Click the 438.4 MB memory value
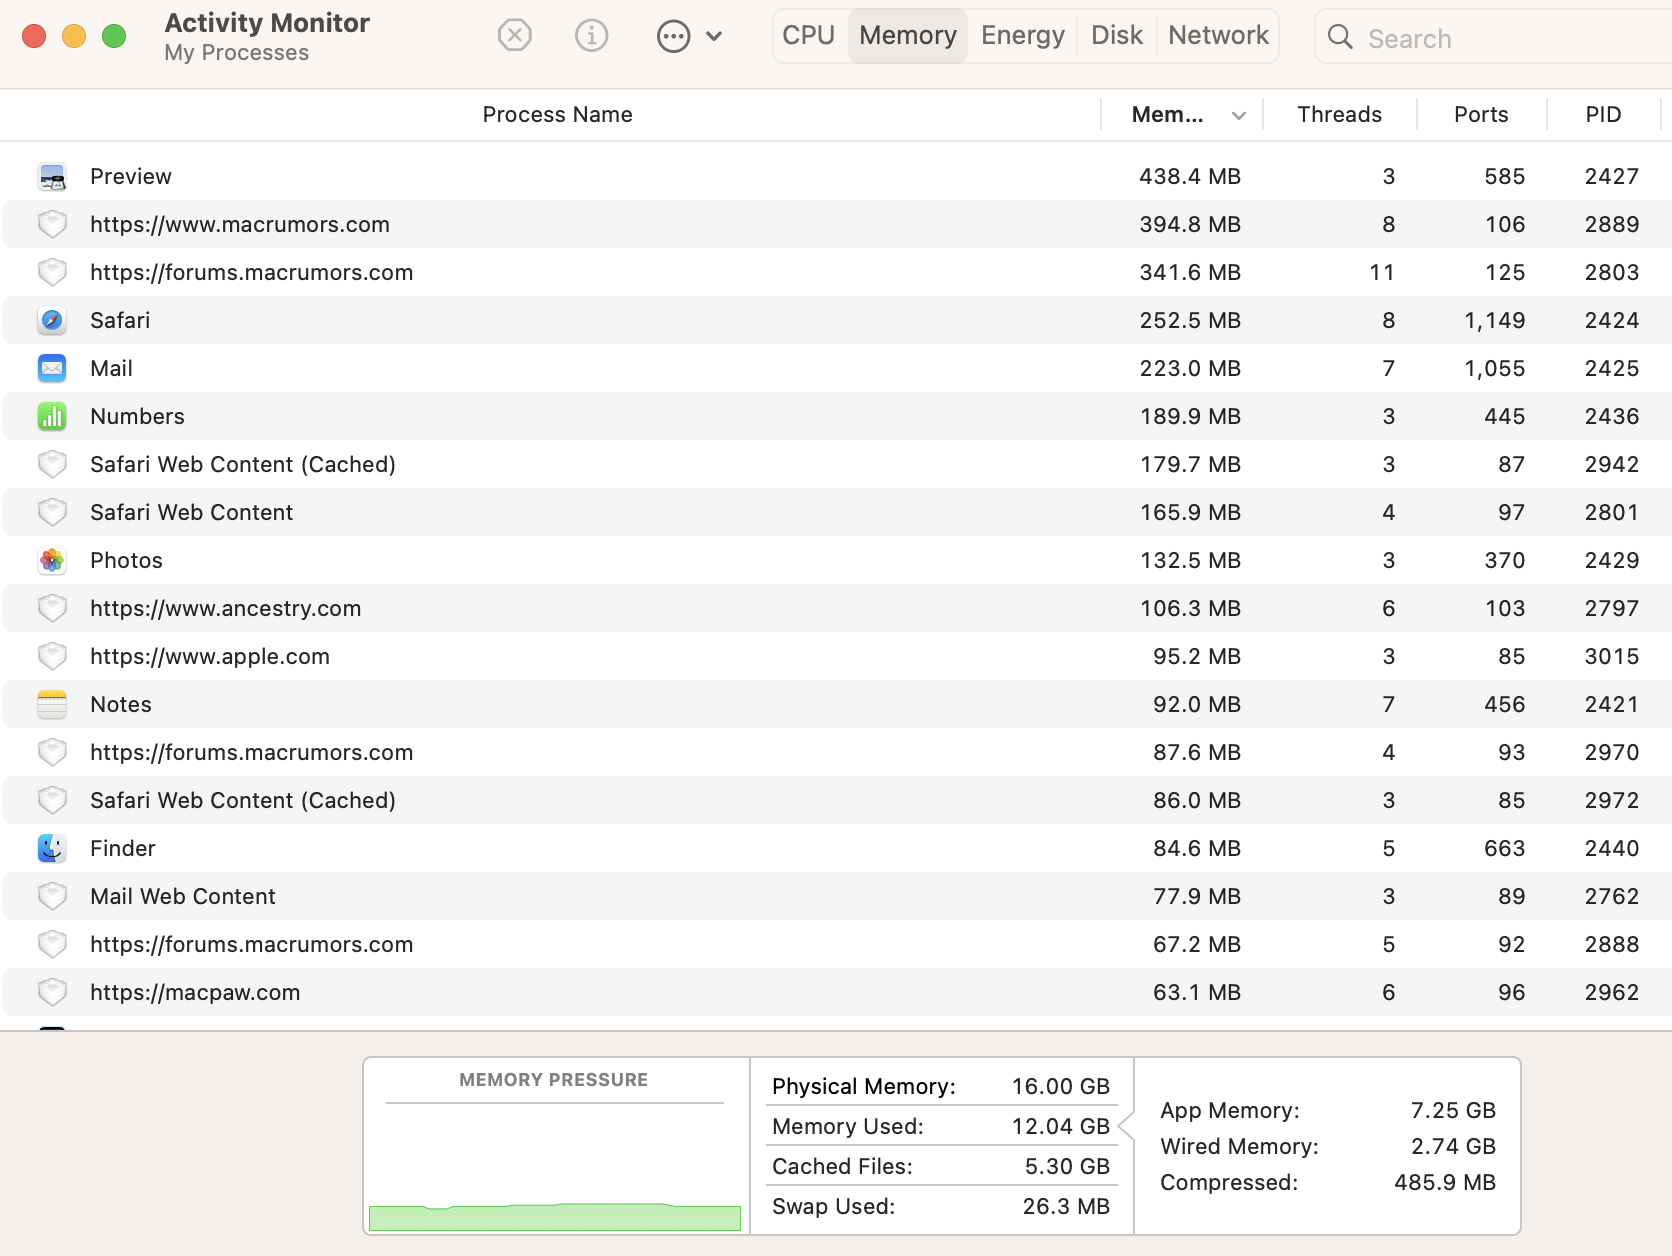This screenshot has width=1672, height=1256. point(1190,176)
